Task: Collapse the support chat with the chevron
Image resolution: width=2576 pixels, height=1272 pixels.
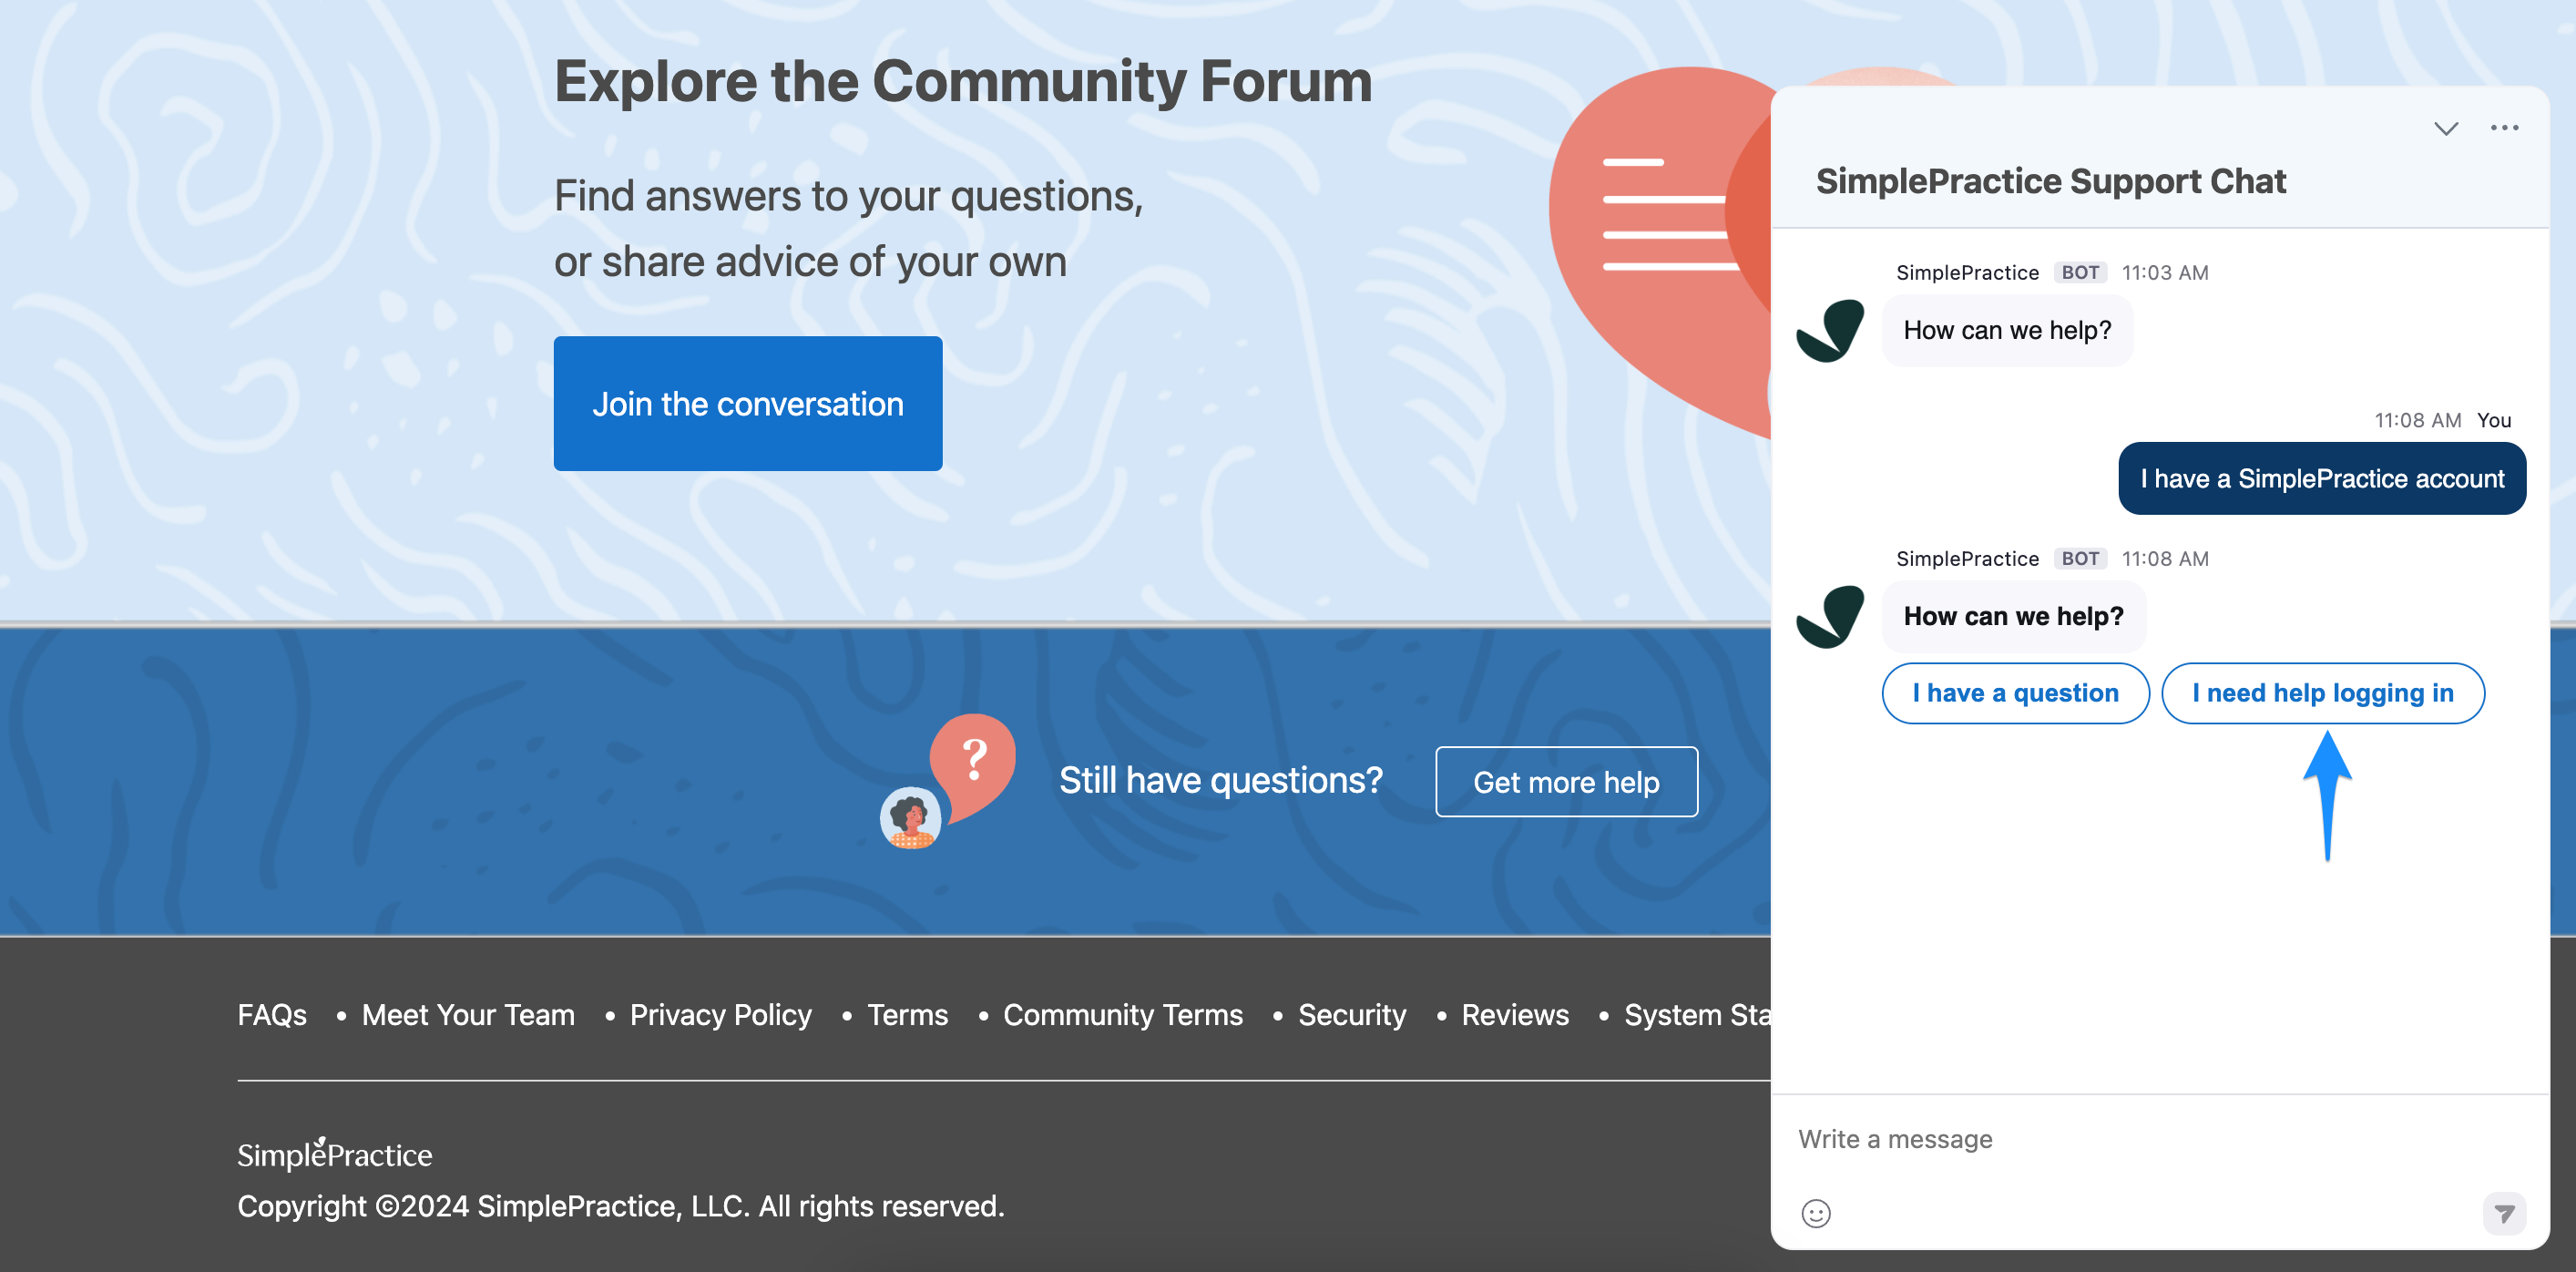Action: click(x=2446, y=128)
